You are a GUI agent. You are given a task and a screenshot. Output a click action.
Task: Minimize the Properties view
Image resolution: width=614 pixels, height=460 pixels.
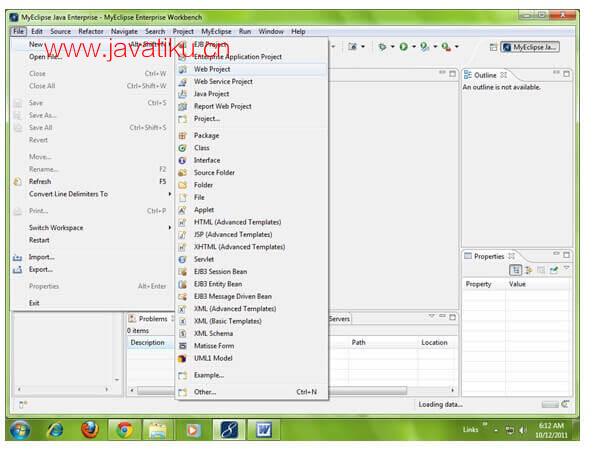pos(556,254)
